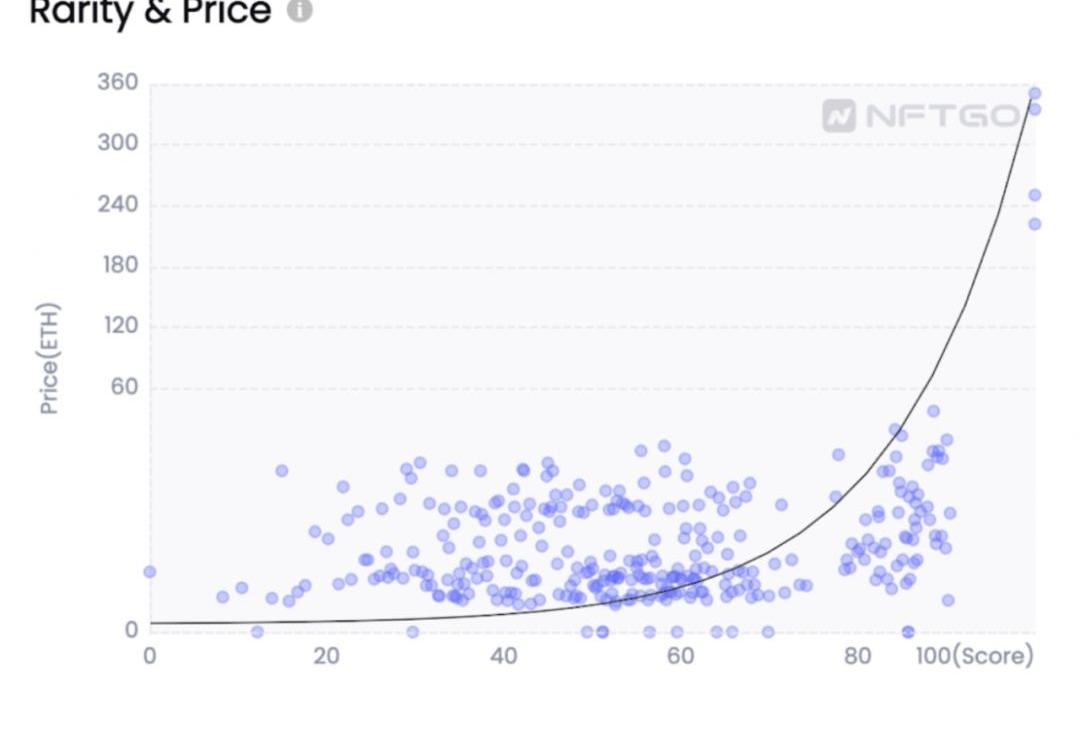Click the Price(ETH) y-axis label

coord(49,358)
